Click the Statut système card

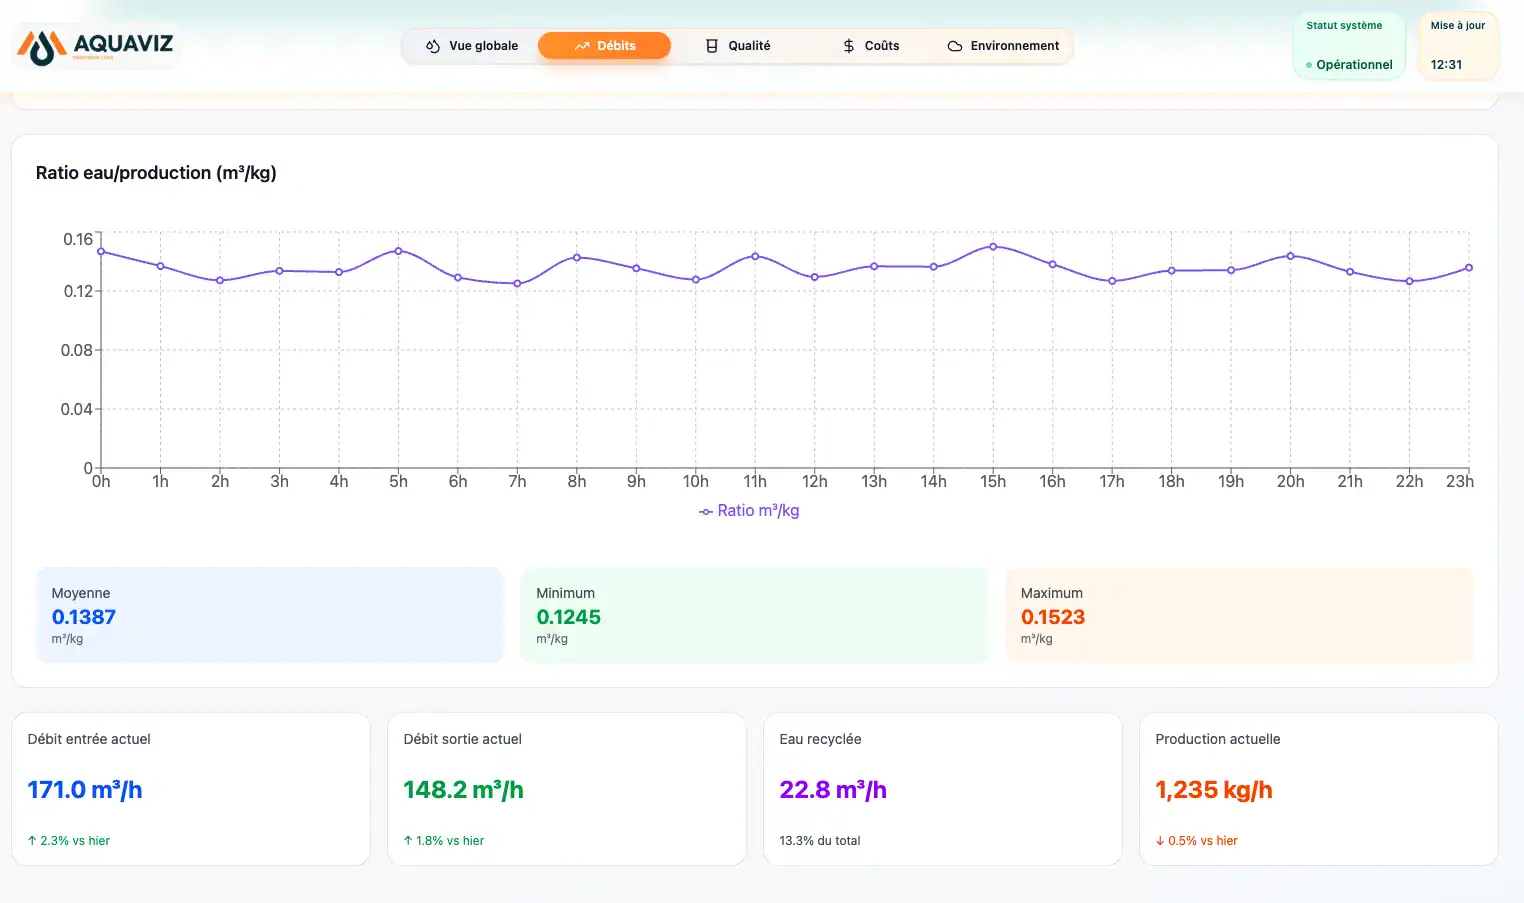pyautogui.click(x=1349, y=46)
